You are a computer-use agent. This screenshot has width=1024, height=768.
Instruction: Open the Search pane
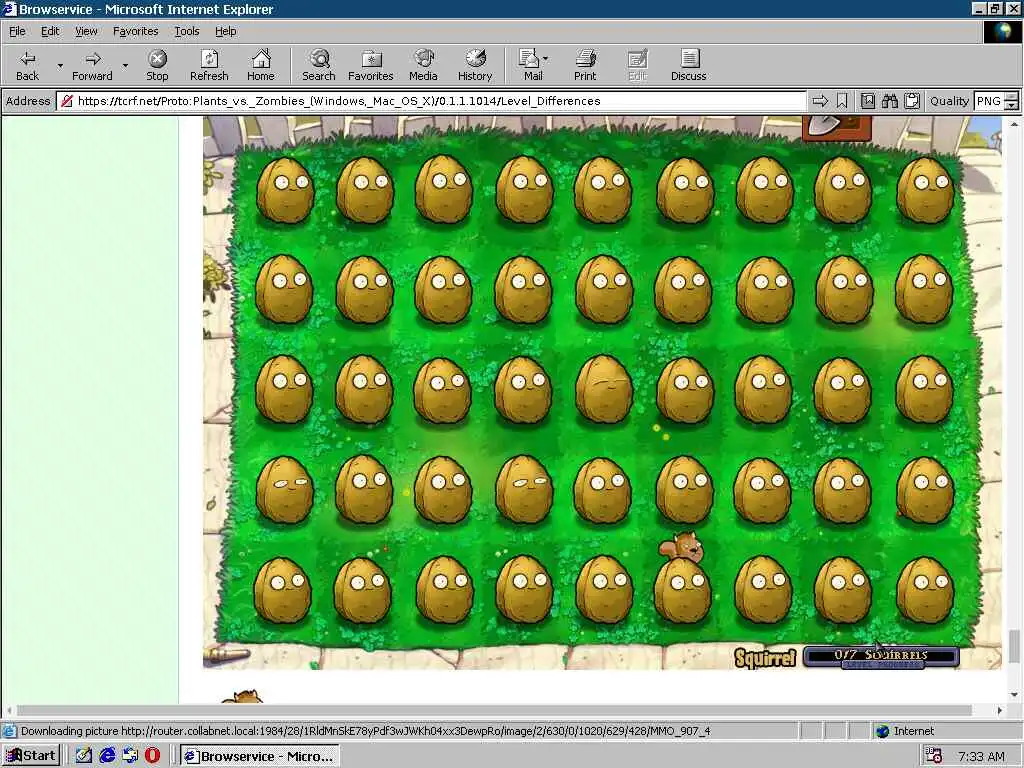pyautogui.click(x=319, y=65)
